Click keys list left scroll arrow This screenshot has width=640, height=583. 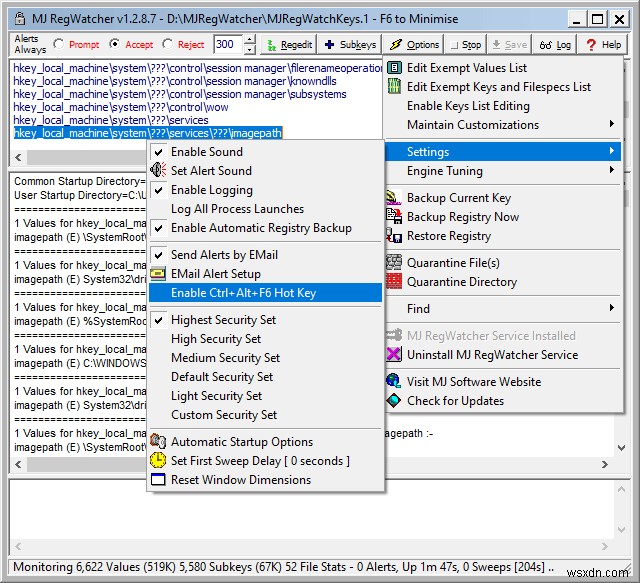pos(18,157)
